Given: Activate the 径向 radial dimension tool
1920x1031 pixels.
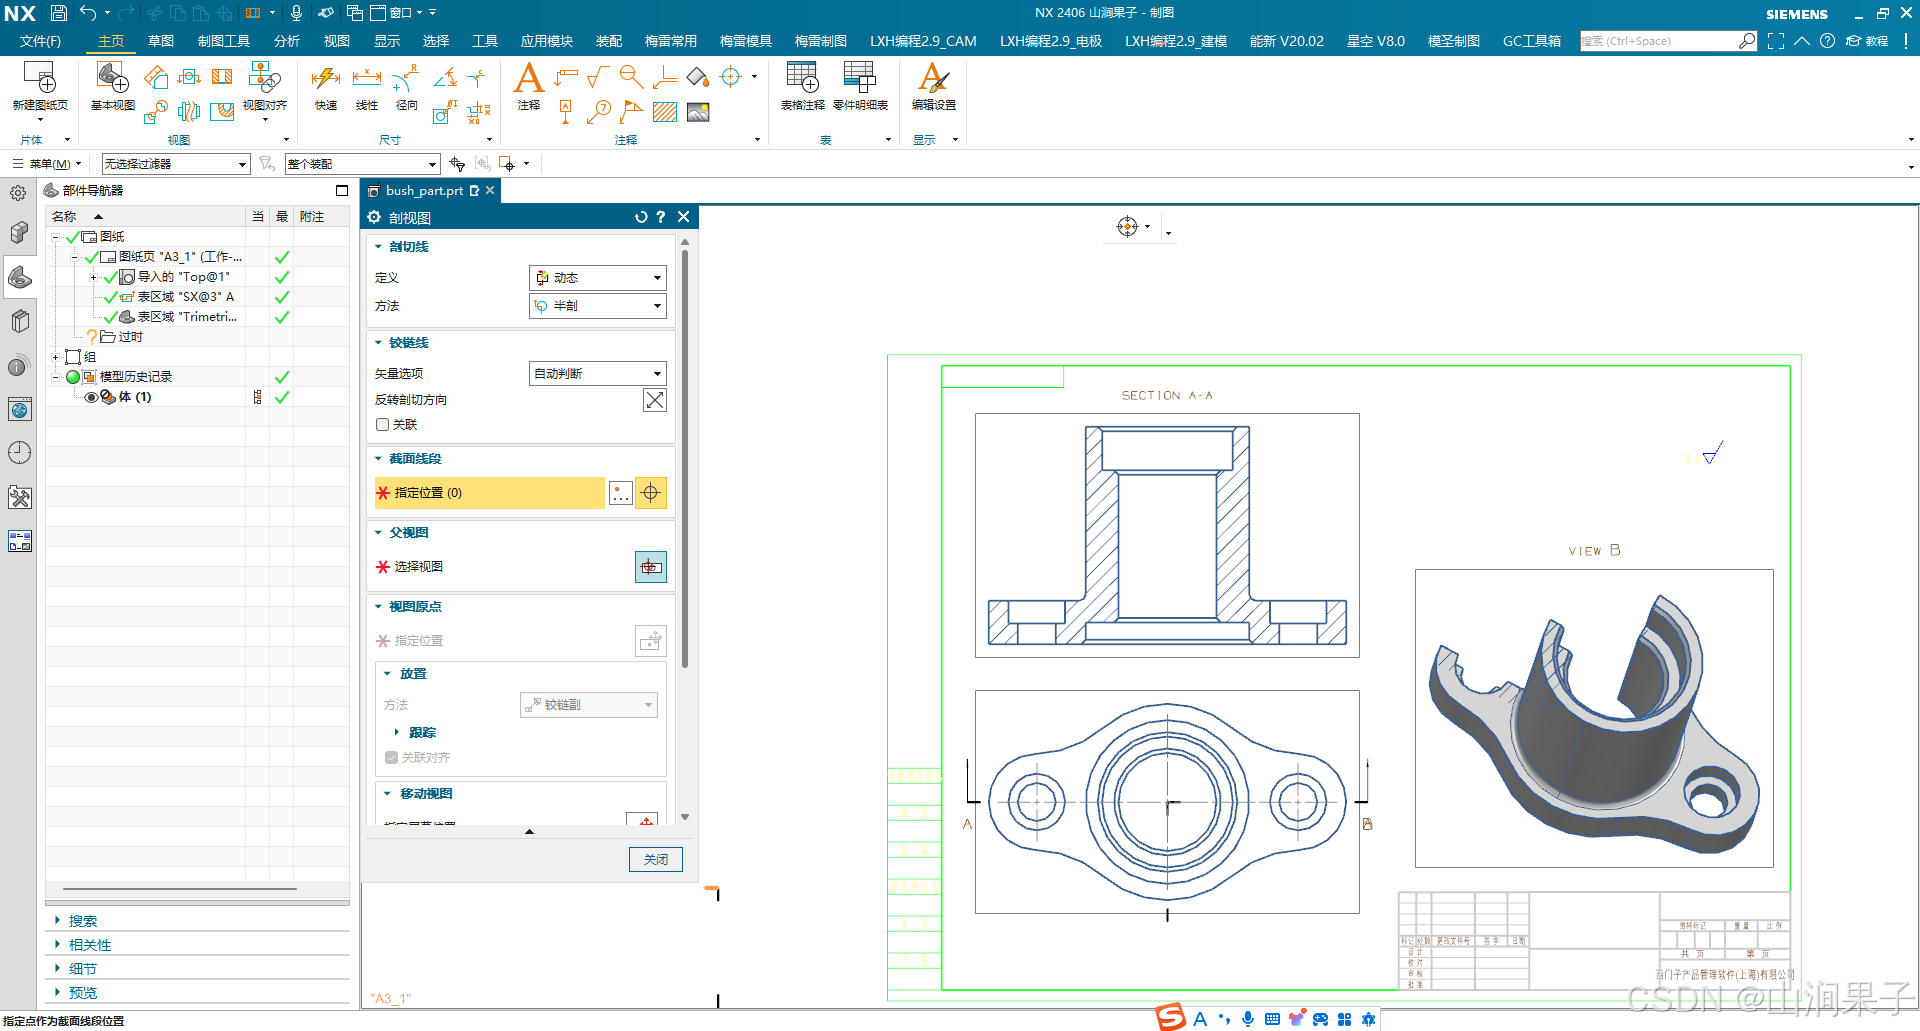Looking at the screenshot, I should coord(406,78).
